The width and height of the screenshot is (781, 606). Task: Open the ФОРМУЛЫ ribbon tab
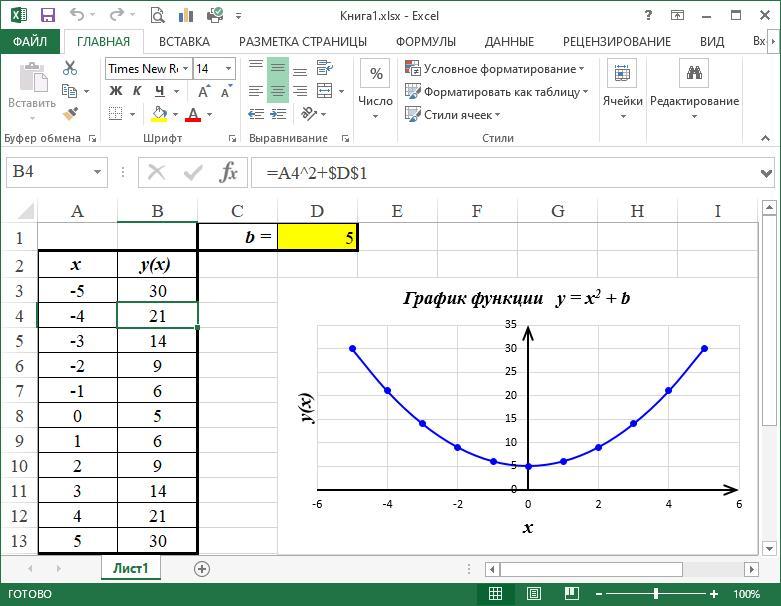[x=425, y=41]
